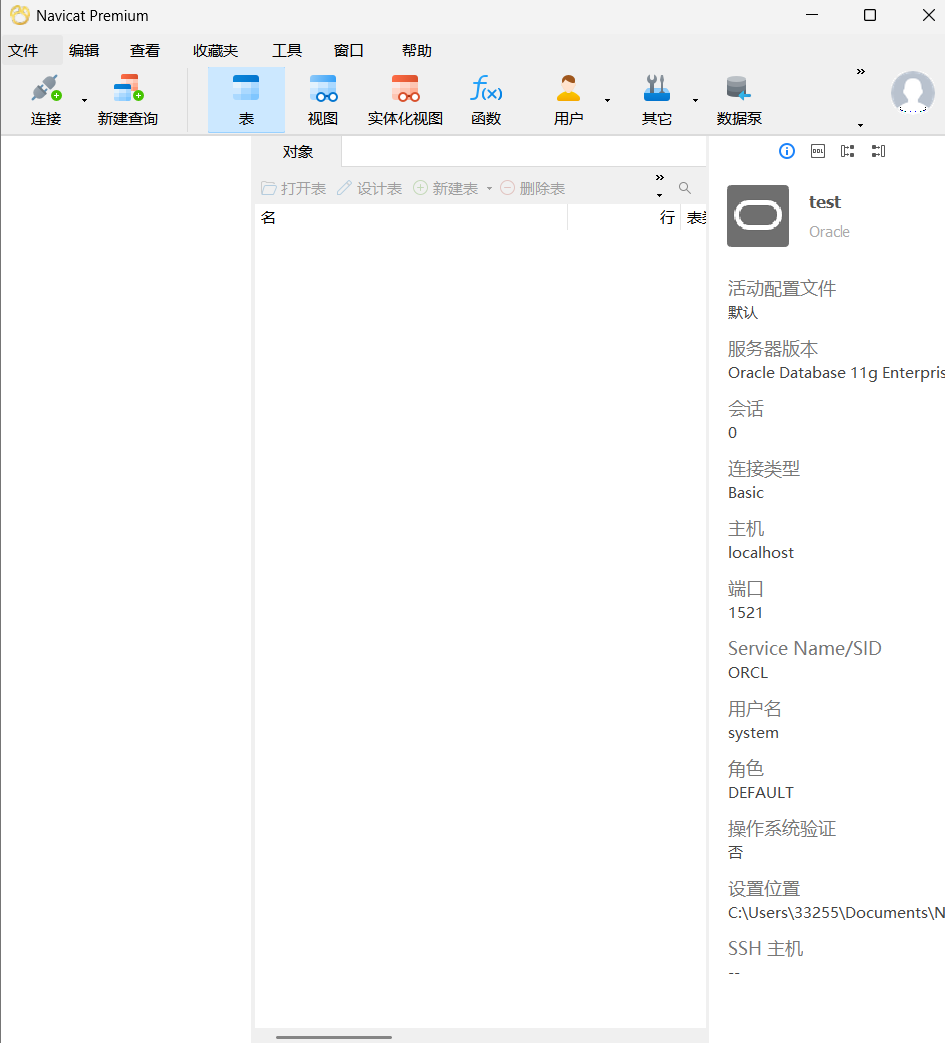Click the Others (其它) tools icon
Image resolution: width=945 pixels, height=1043 pixels.
(x=656, y=88)
